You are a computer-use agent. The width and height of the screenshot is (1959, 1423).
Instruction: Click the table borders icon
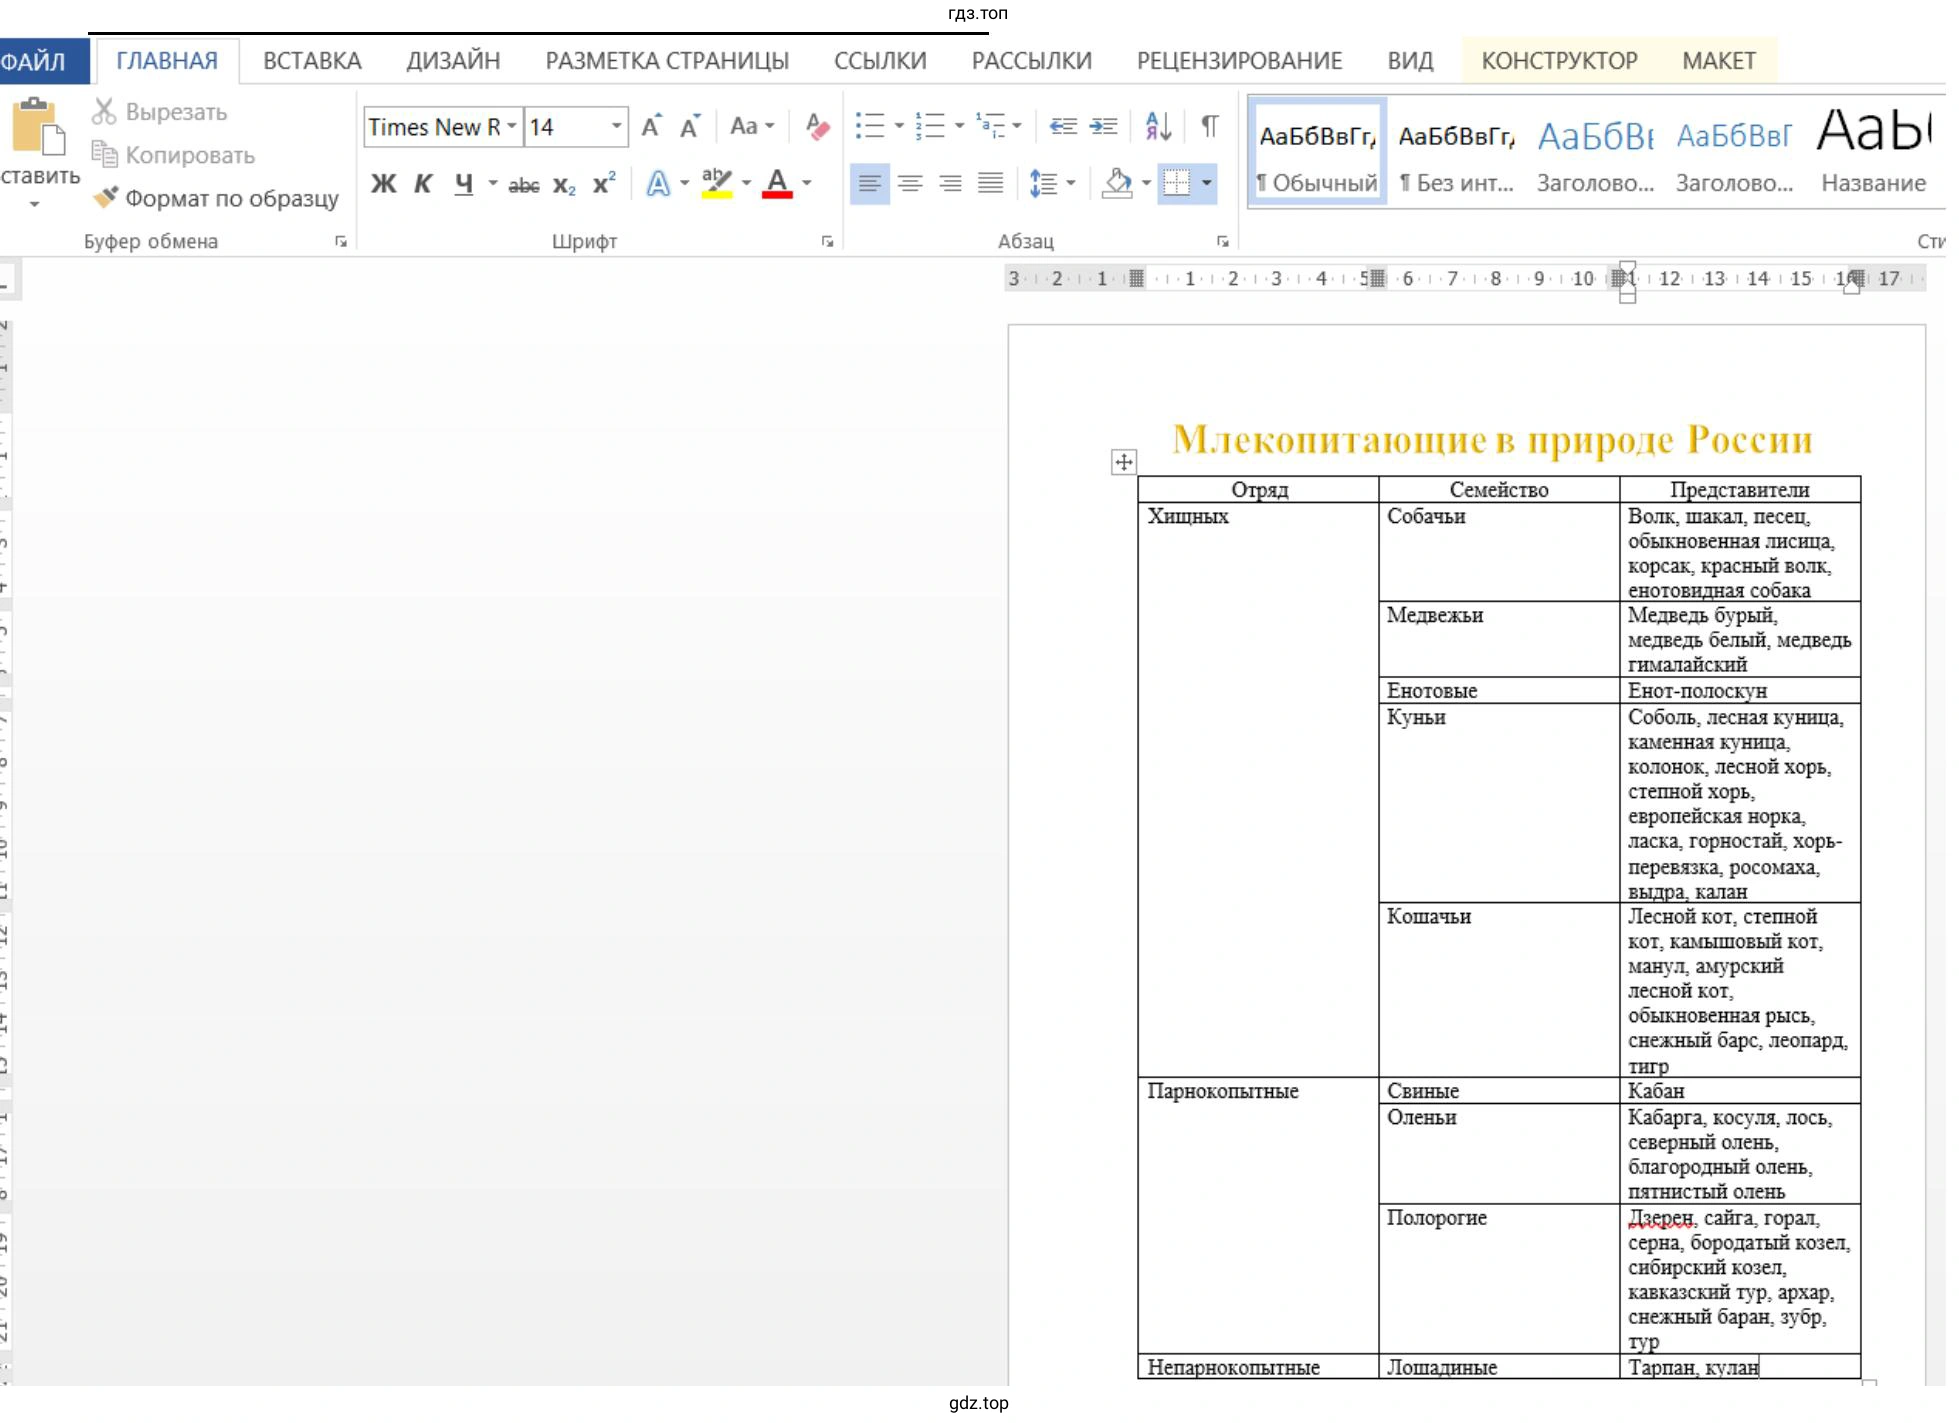(1177, 183)
